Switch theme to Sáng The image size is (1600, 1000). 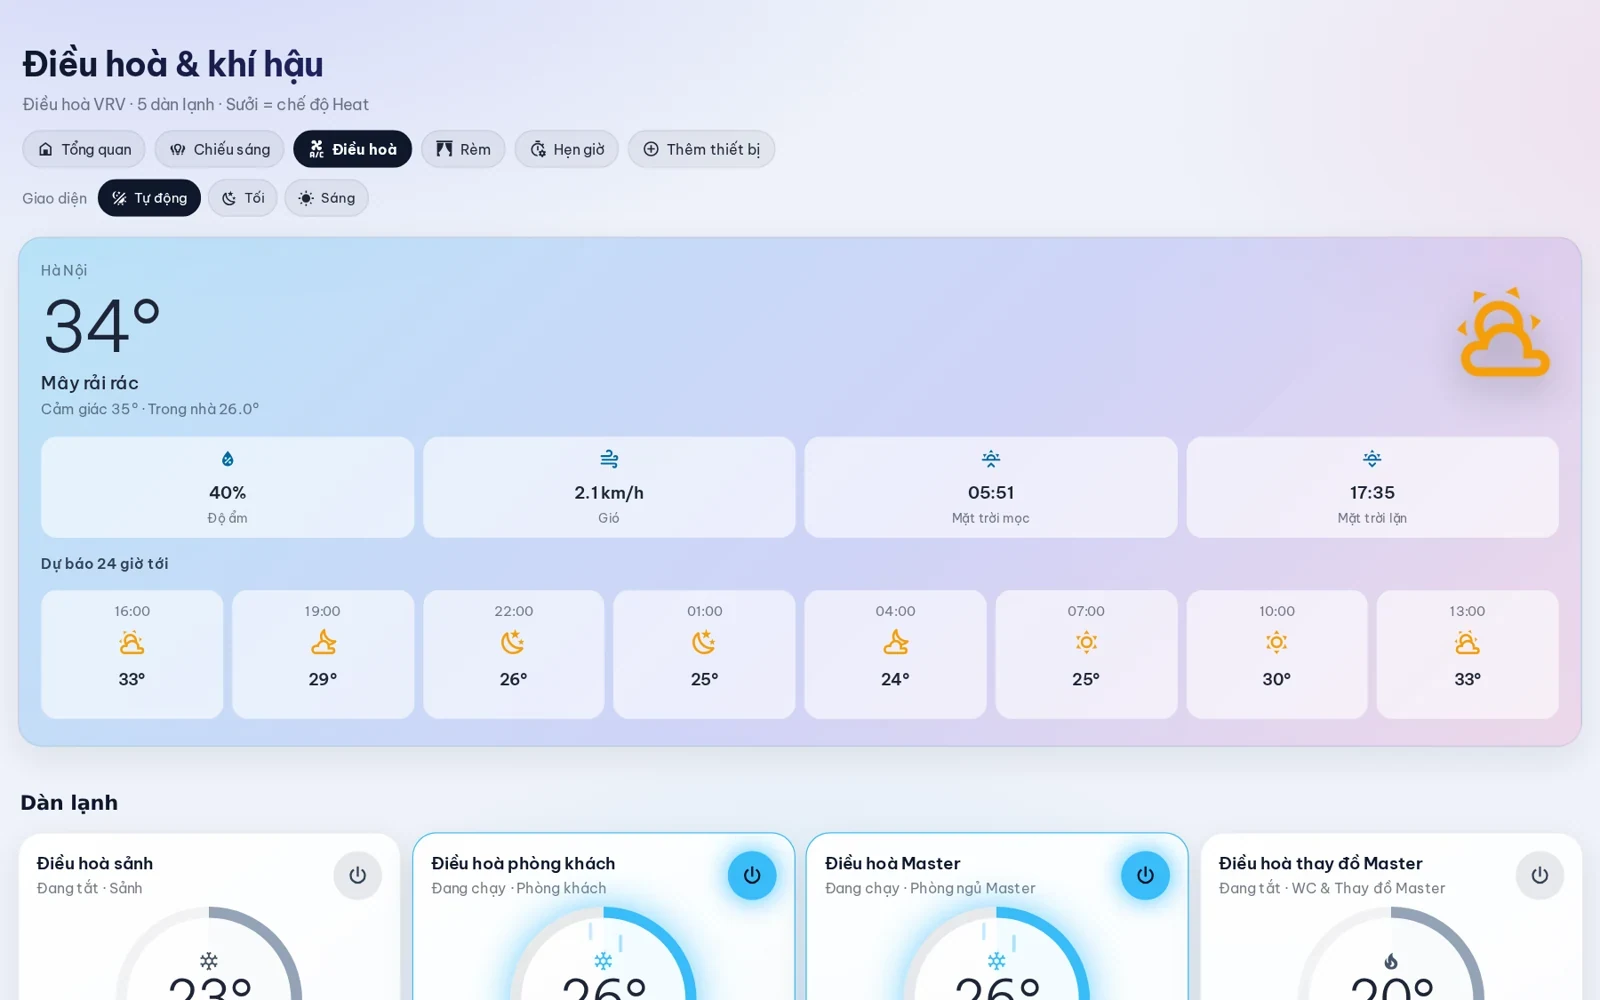[327, 198]
